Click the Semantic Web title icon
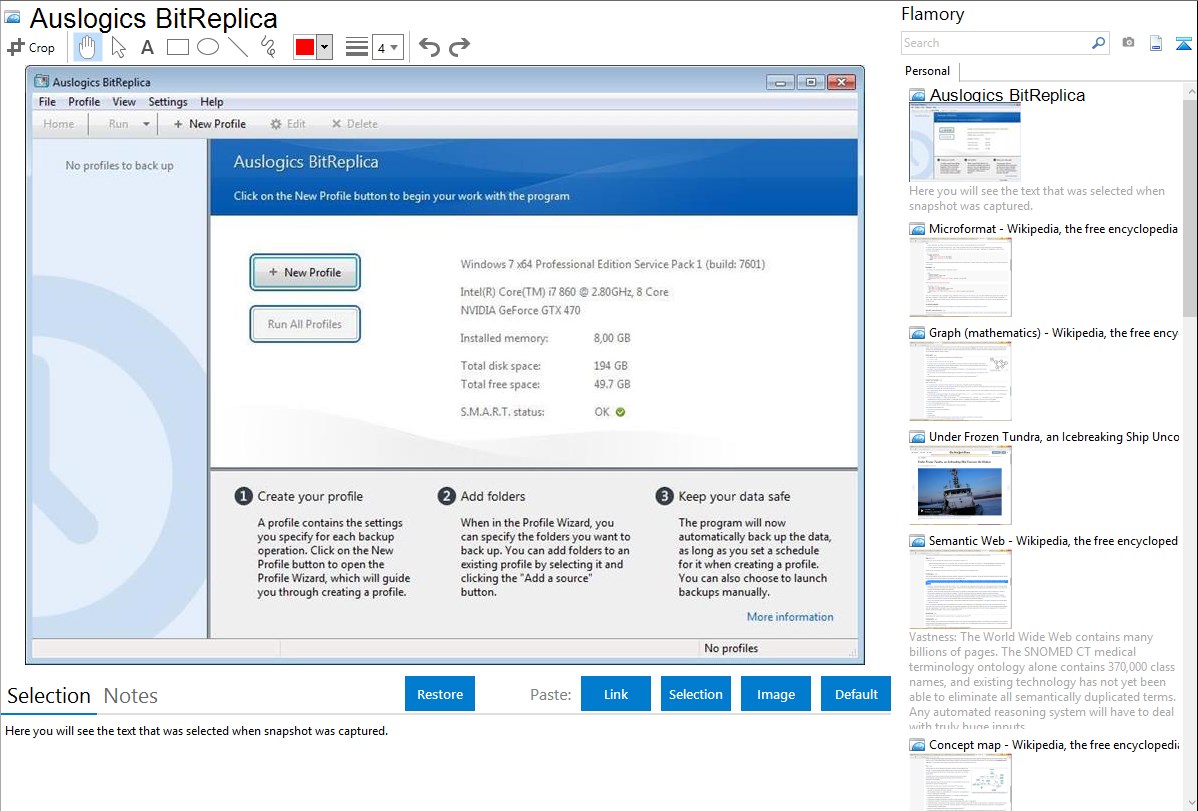 tap(917, 541)
